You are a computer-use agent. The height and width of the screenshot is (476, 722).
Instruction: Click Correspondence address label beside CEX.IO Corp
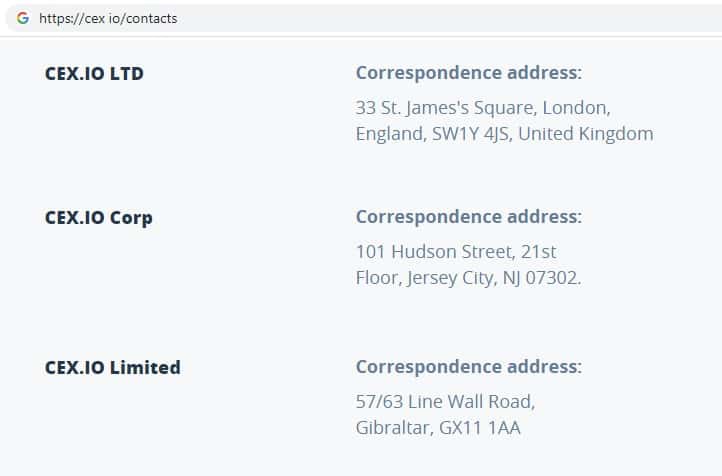point(468,217)
